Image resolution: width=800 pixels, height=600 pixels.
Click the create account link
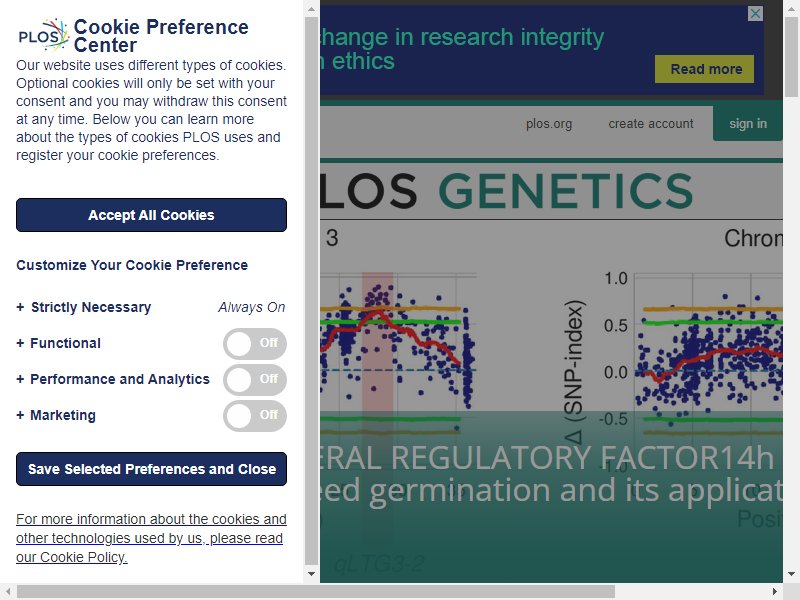(651, 124)
